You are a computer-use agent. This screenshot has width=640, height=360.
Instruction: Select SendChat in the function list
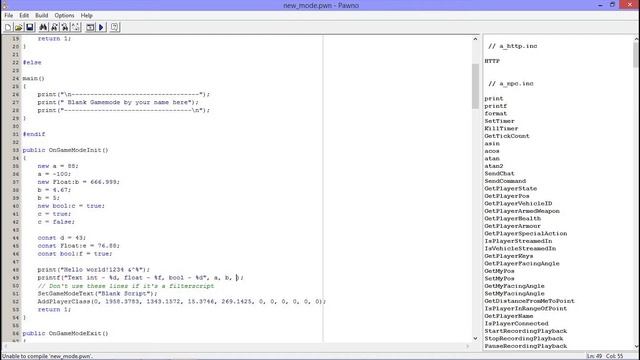pyautogui.click(x=499, y=173)
